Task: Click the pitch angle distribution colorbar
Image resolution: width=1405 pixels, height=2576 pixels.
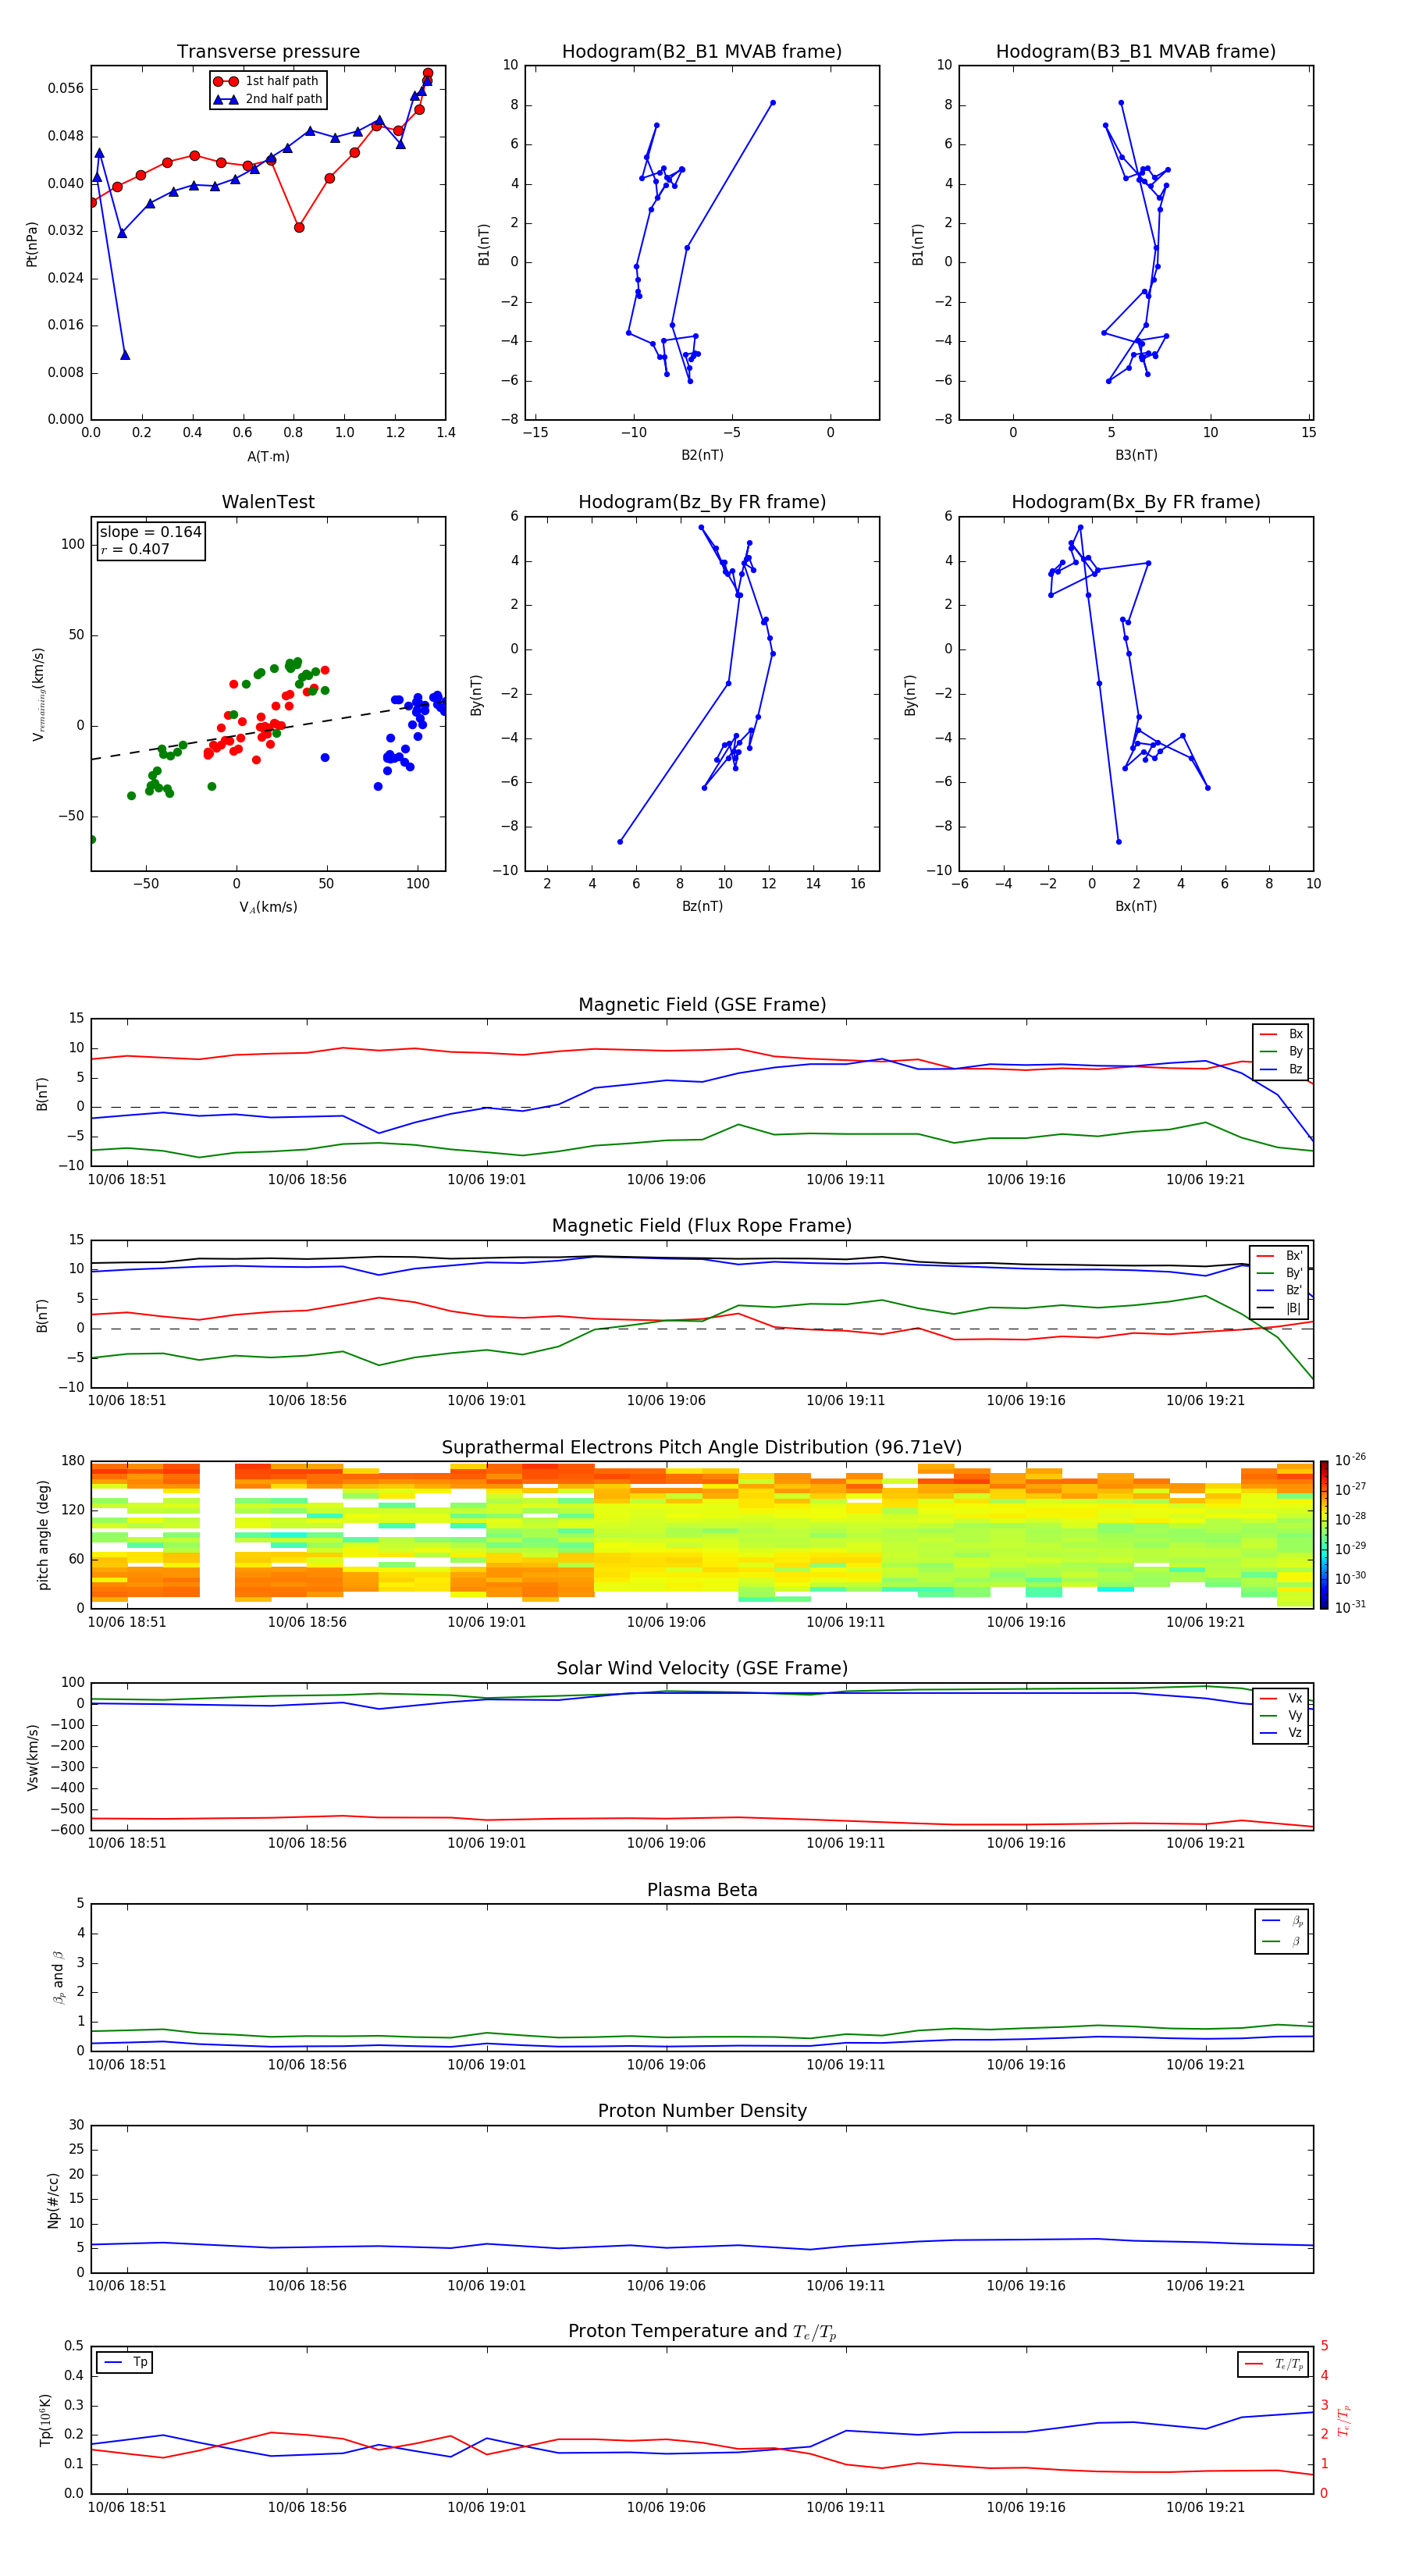Action: pyautogui.click(x=1323, y=1535)
